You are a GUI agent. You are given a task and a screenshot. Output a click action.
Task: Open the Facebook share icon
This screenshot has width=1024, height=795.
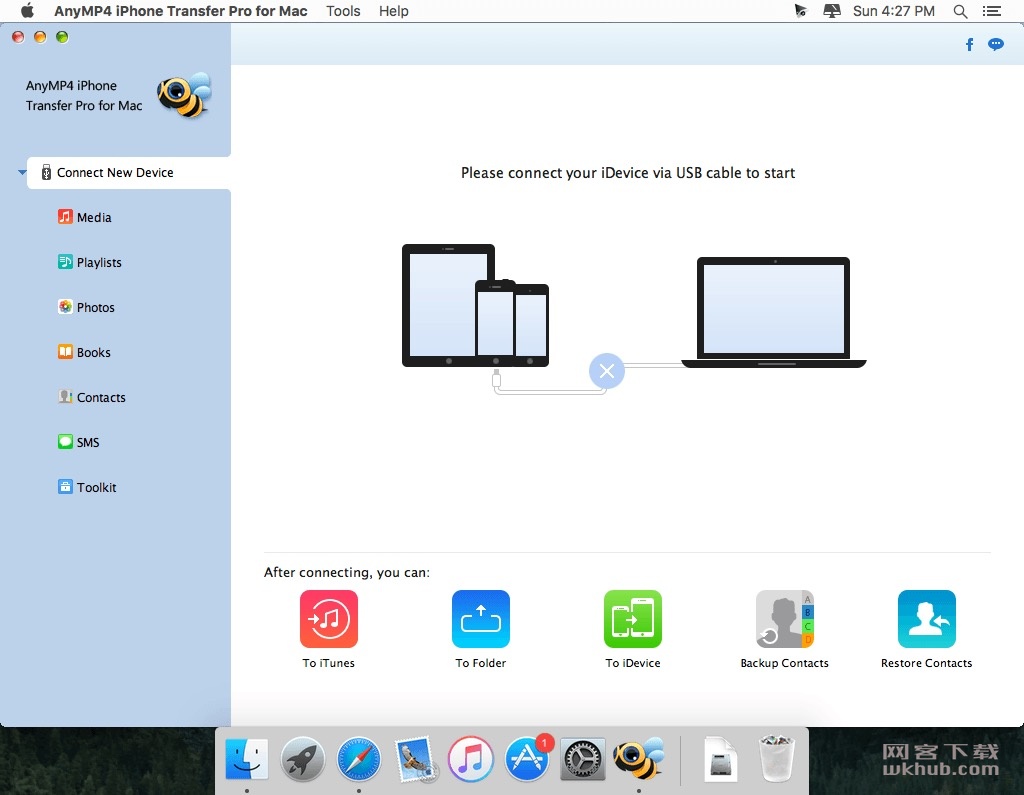(x=969, y=44)
